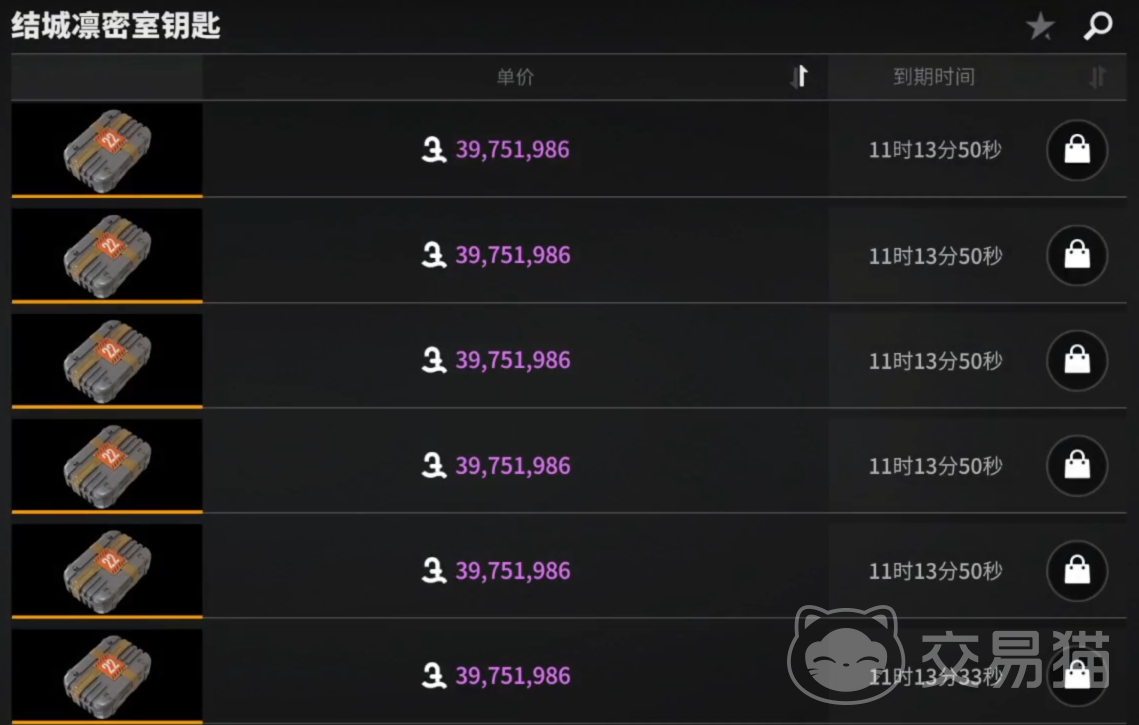Toggle the sort arrows beside 单价

point(799,76)
